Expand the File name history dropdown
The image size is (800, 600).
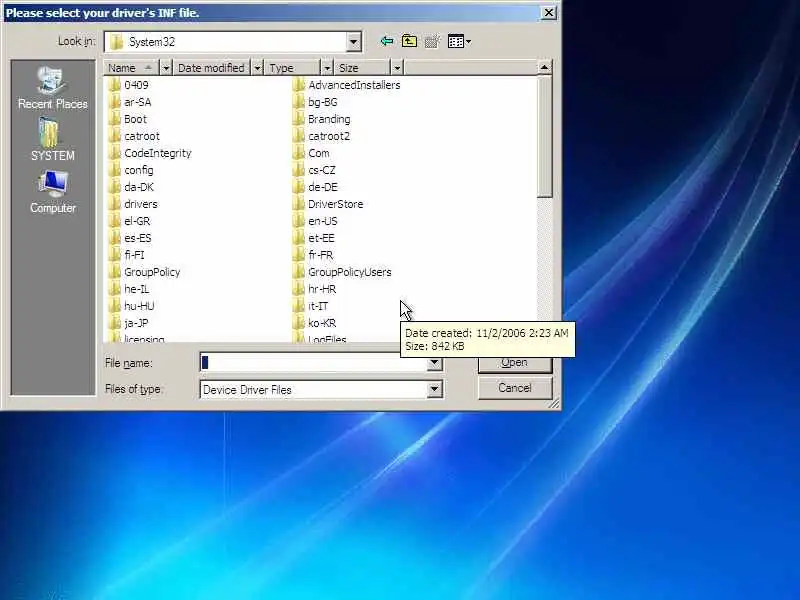(x=434, y=363)
